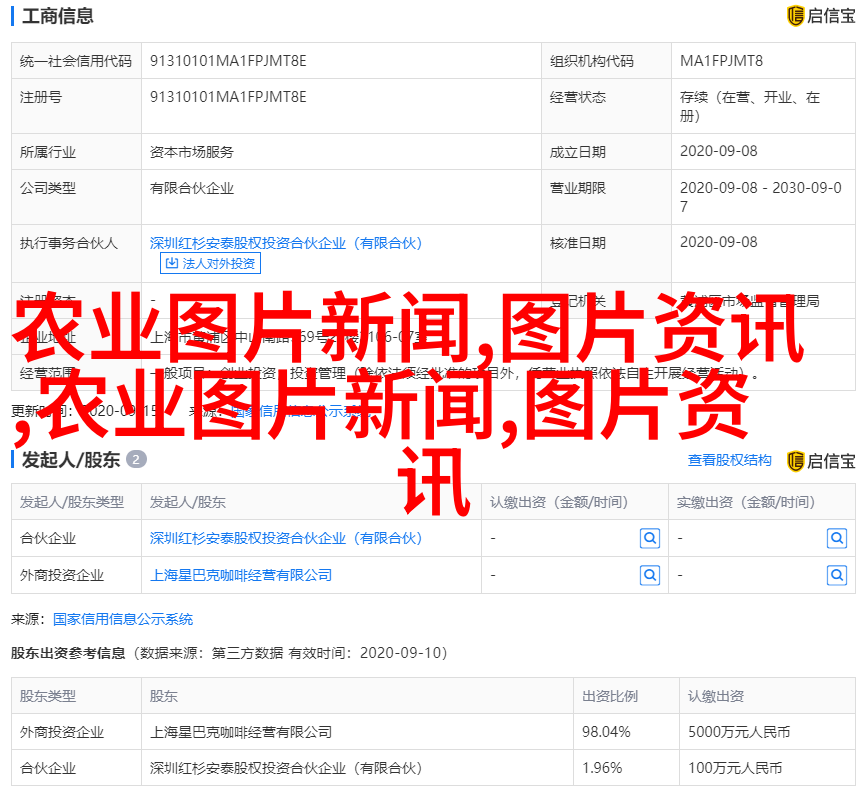Click the 核准日期 value 2020-09-08

[718, 242]
